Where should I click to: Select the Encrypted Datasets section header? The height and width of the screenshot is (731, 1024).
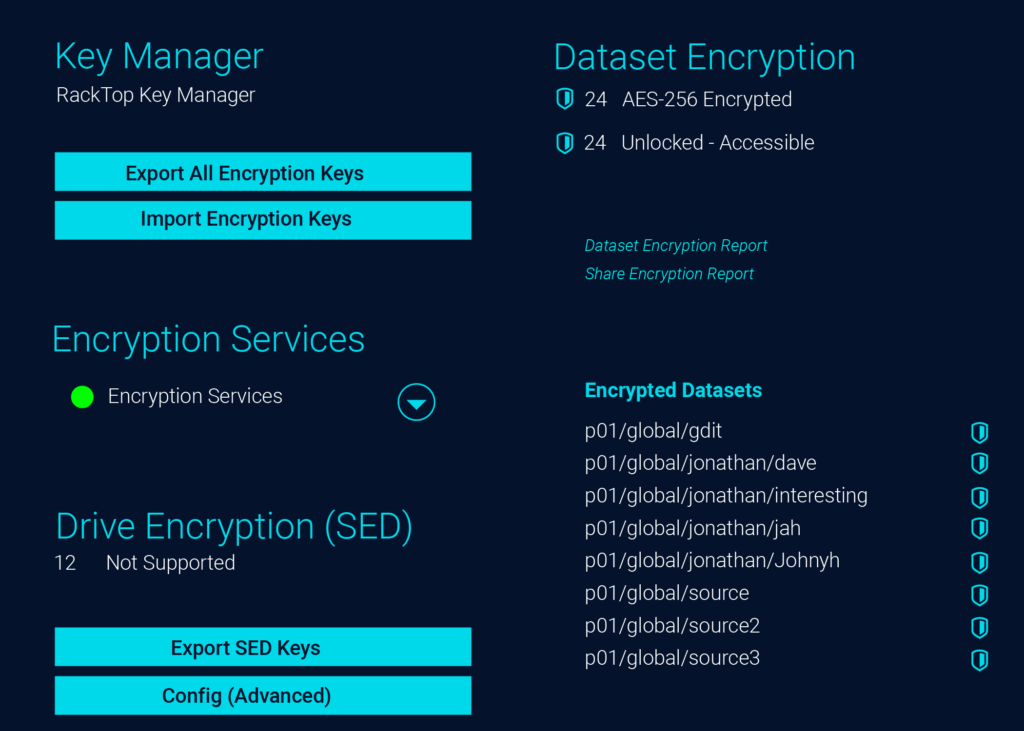click(673, 390)
